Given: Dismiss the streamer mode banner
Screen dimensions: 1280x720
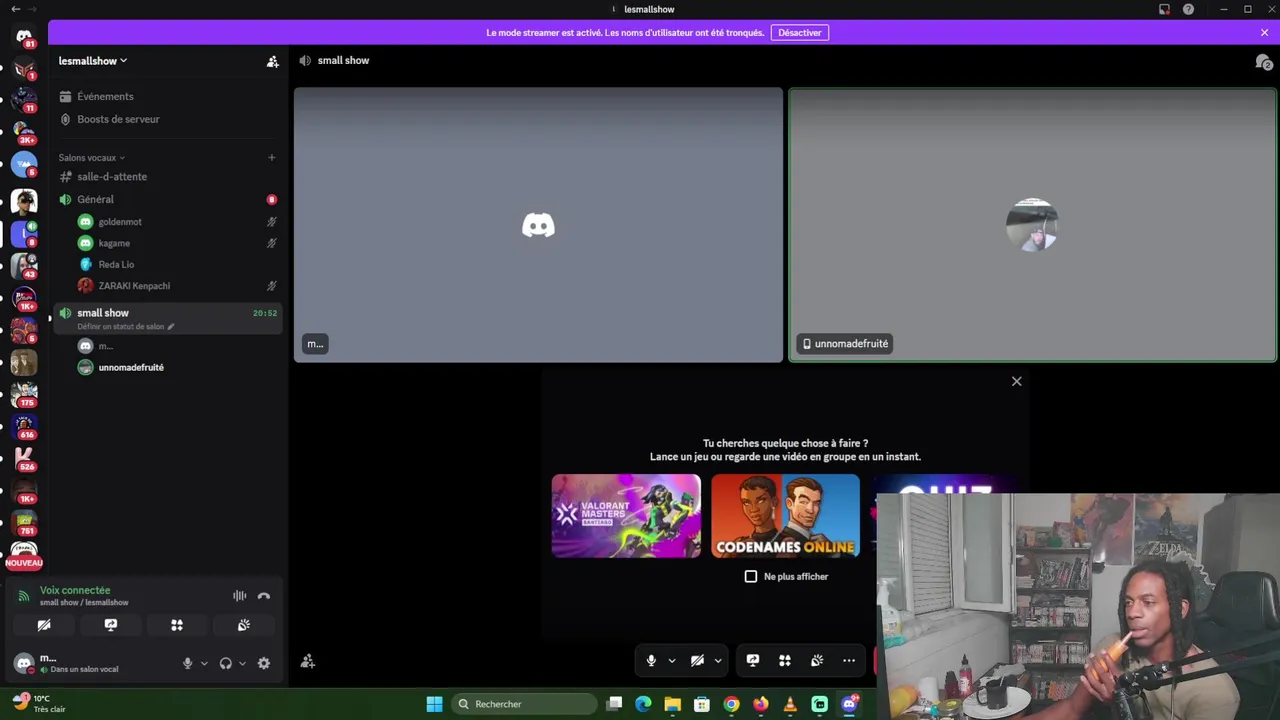Looking at the screenshot, I should (x=1264, y=33).
